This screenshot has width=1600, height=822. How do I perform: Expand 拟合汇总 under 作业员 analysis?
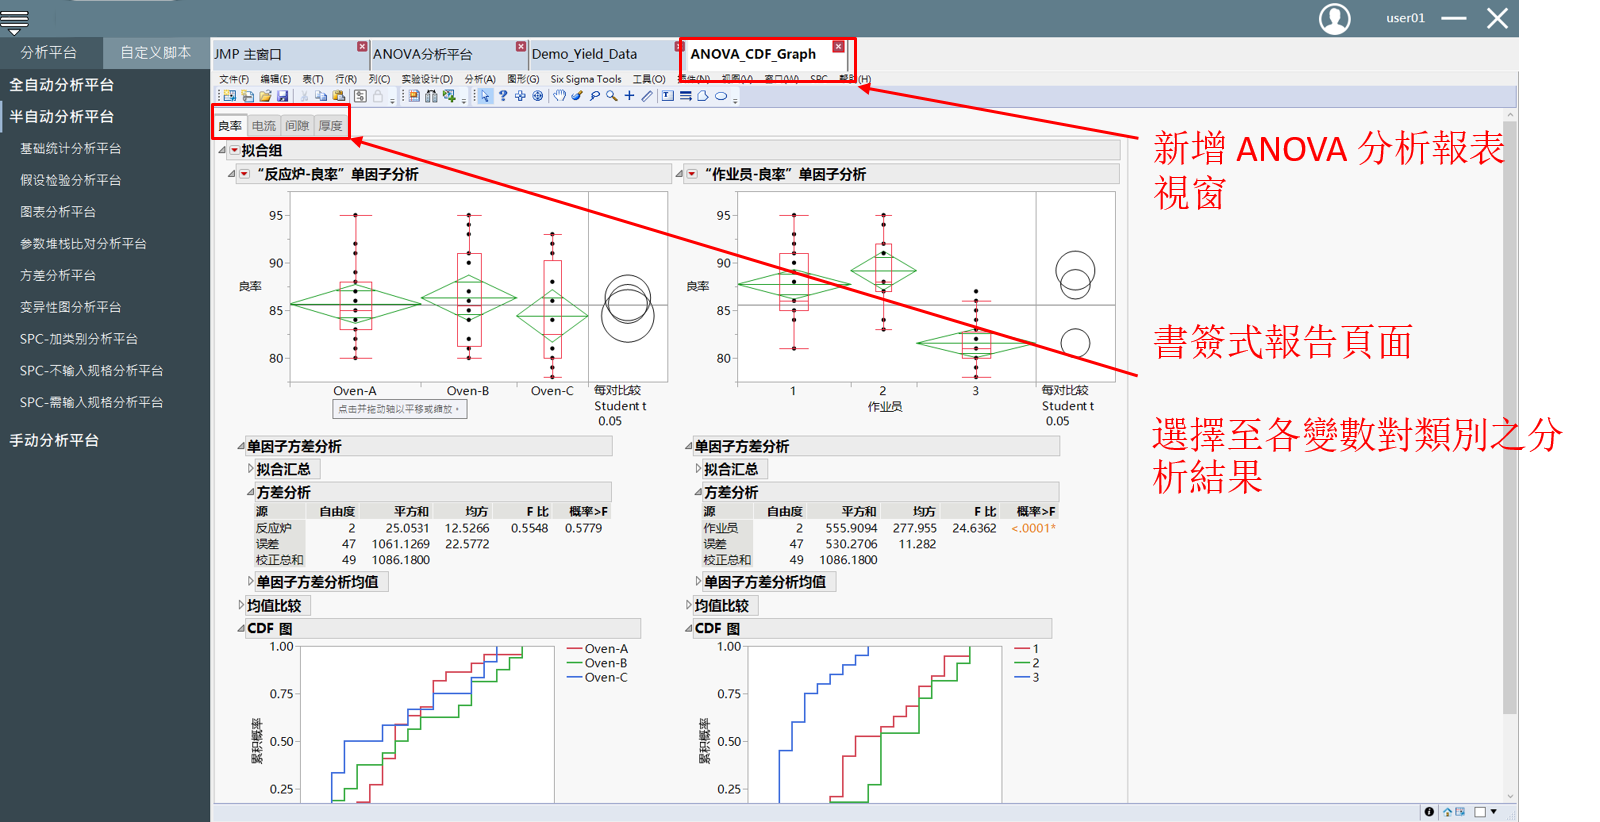pos(698,468)
